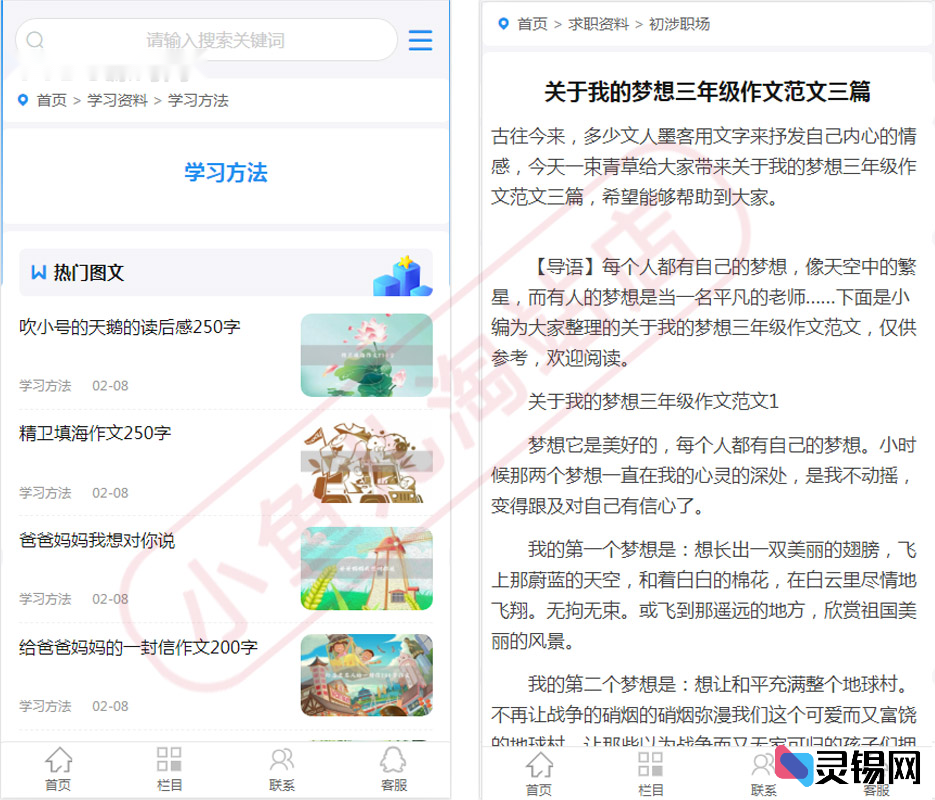Open the 精卫填海作文250字 article
935x800 pixels.
tap(93, 433)
